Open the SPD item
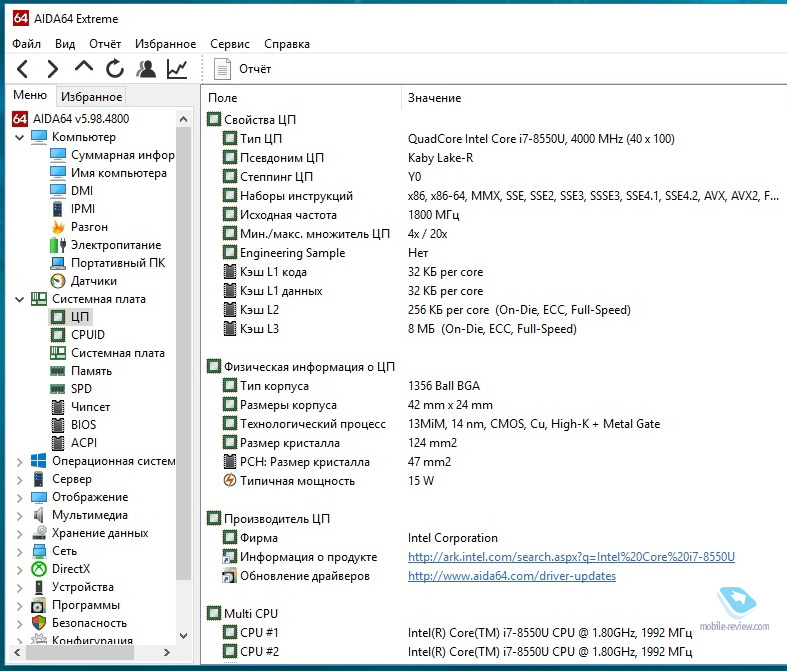 click(71, 388)
